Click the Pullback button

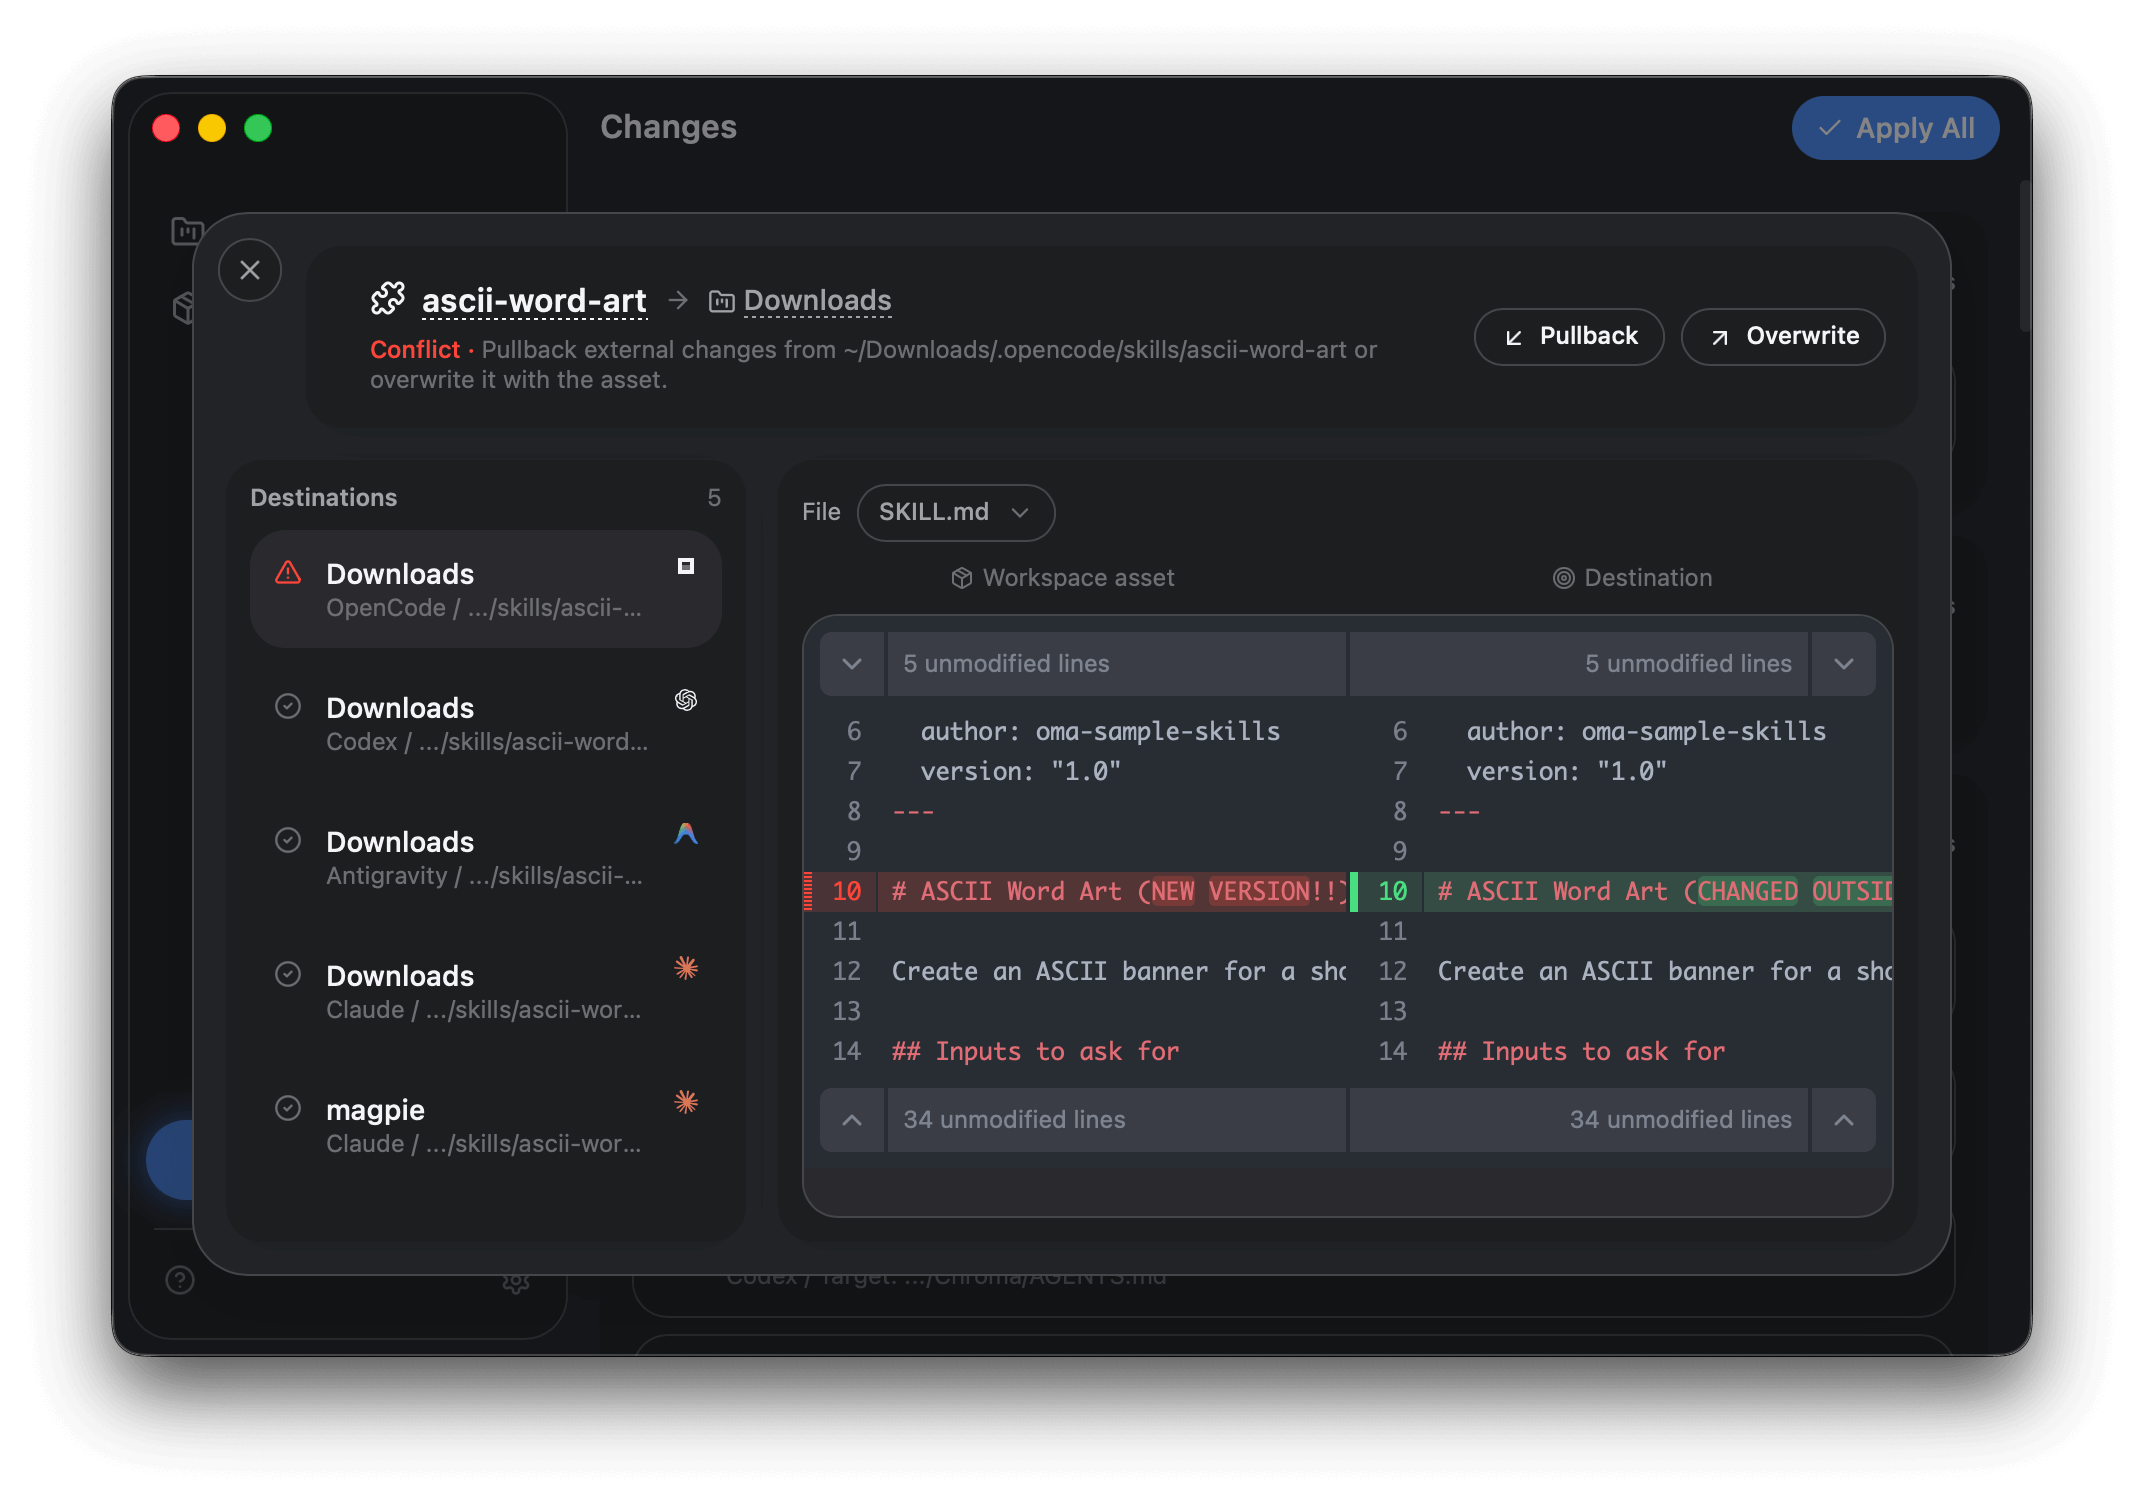1568,336
